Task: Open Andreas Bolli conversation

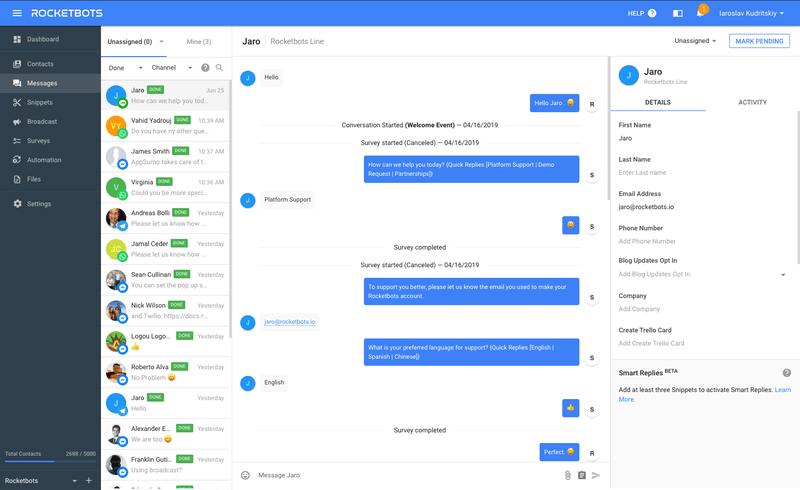Action: tap(166, 218)
